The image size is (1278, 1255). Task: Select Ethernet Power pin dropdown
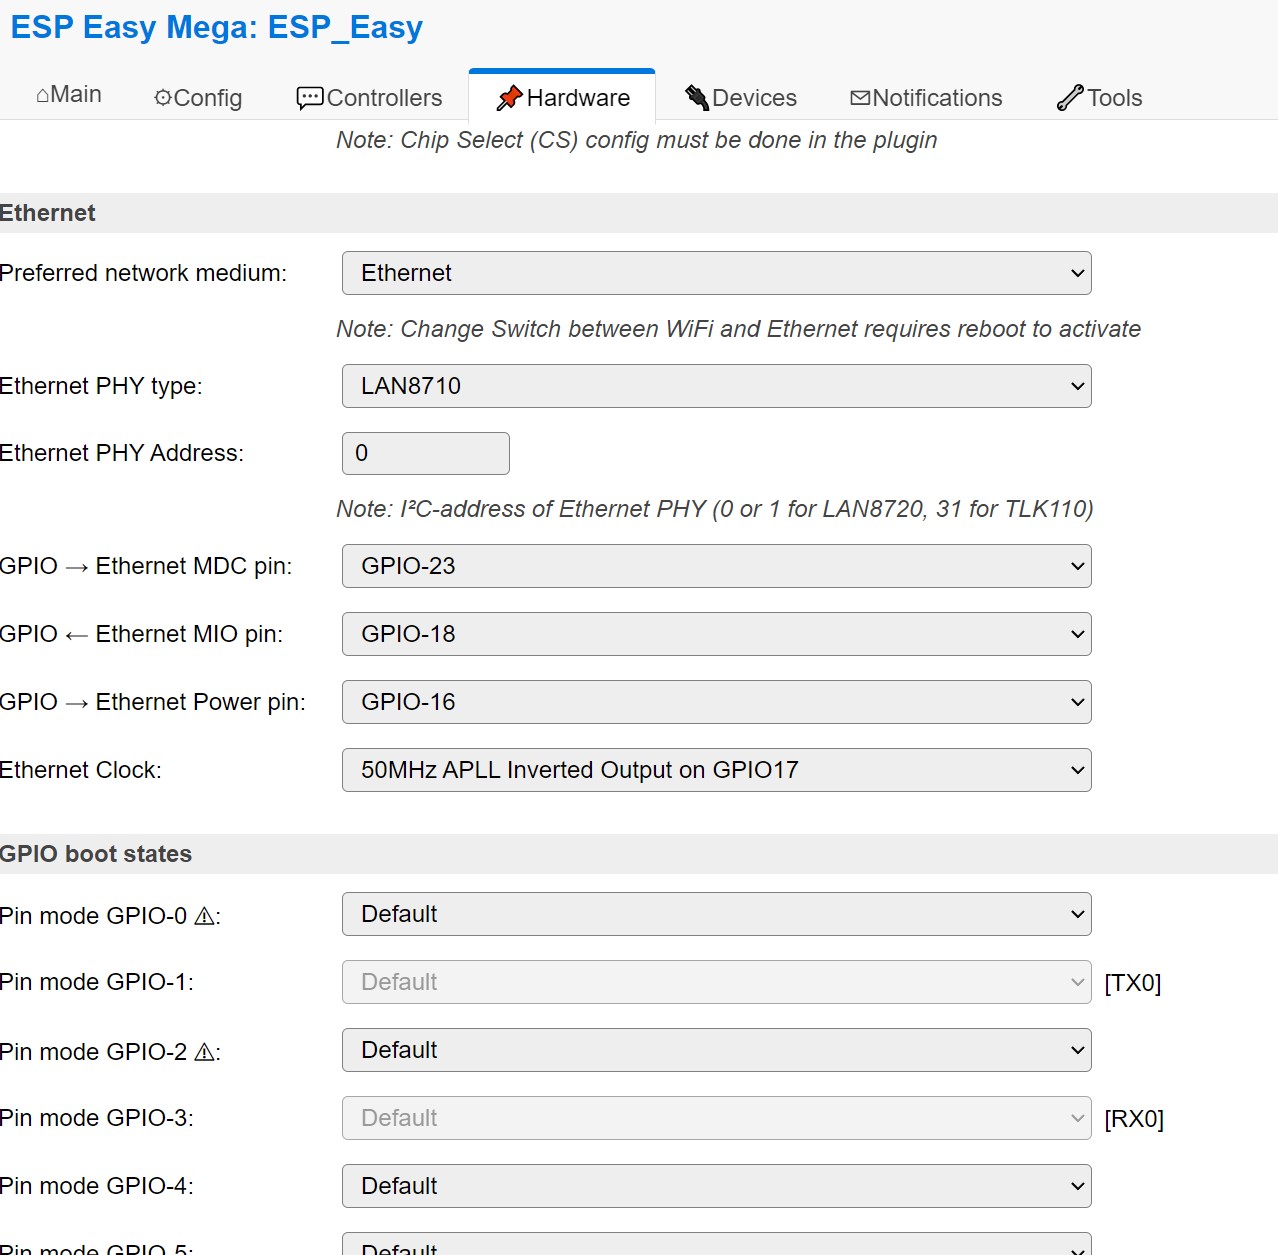[716, 702]
